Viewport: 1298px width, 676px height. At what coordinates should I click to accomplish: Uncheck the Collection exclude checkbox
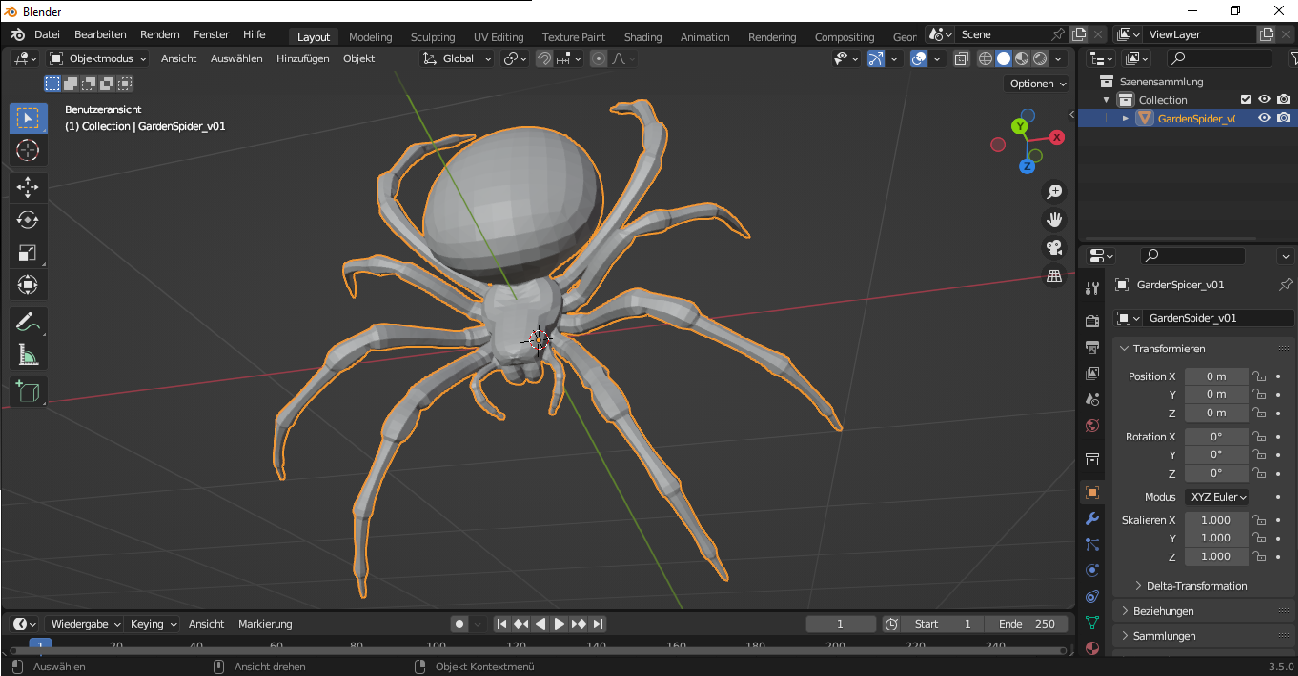[1246, 100]
